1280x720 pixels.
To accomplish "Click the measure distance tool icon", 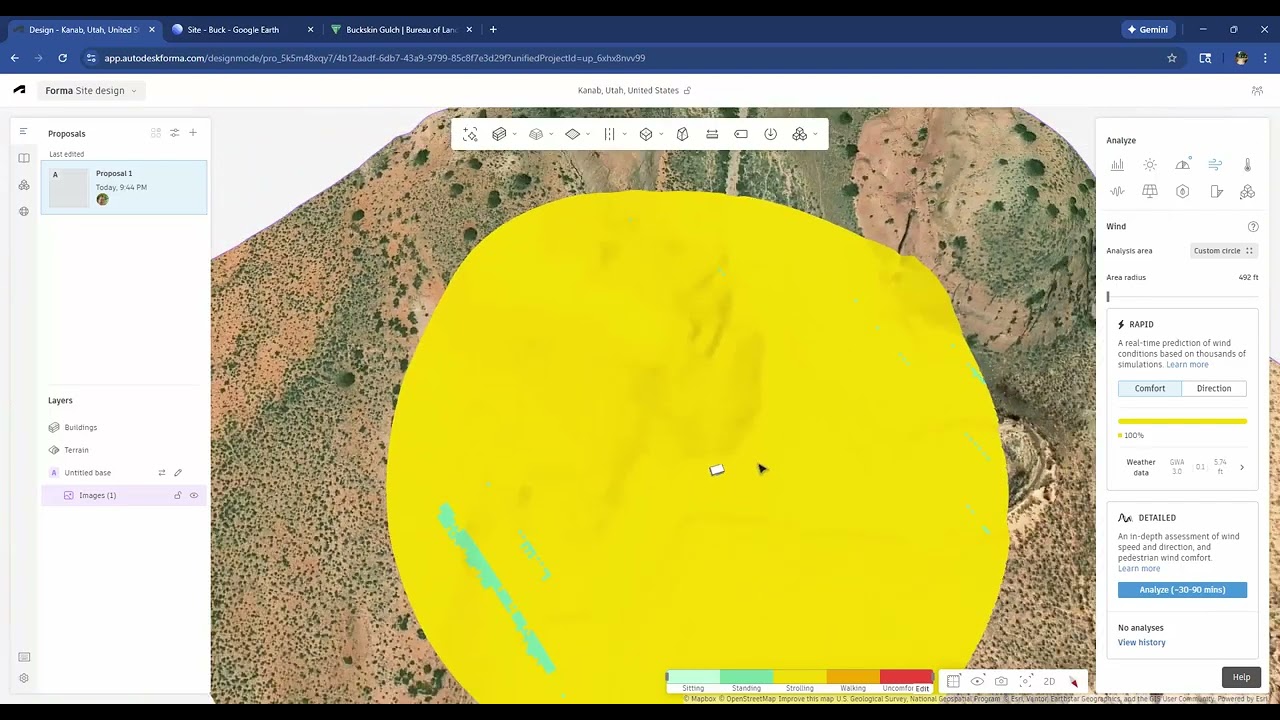I will (712, 134).
